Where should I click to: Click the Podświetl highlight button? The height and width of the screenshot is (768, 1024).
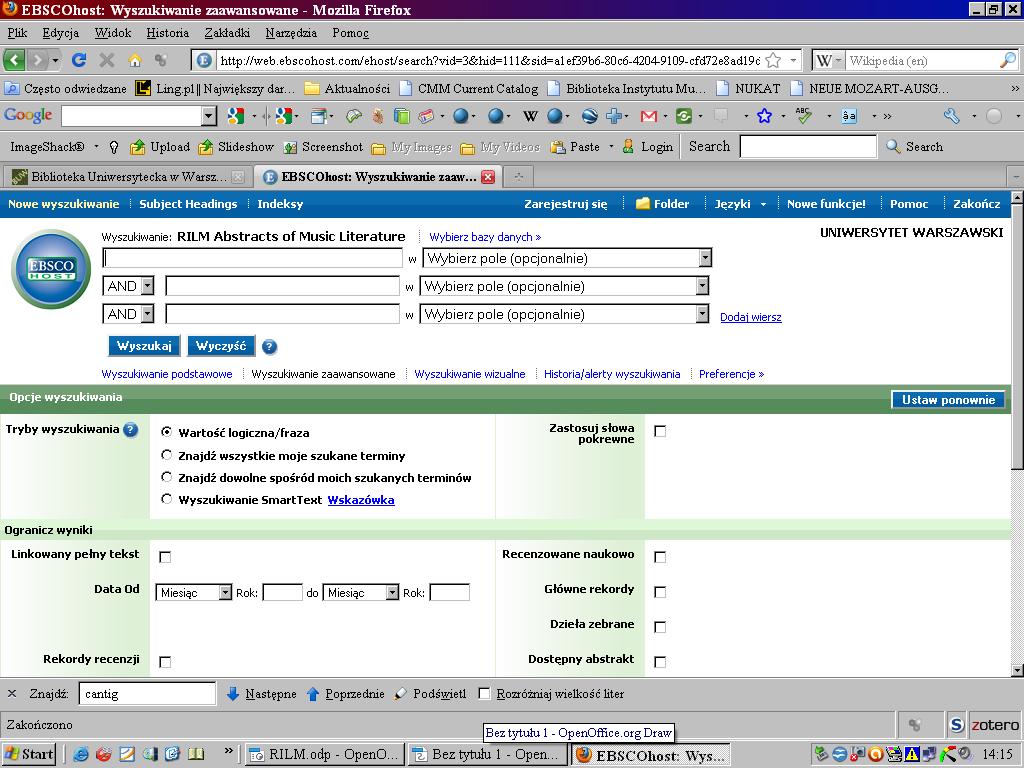tap(430, 694)
